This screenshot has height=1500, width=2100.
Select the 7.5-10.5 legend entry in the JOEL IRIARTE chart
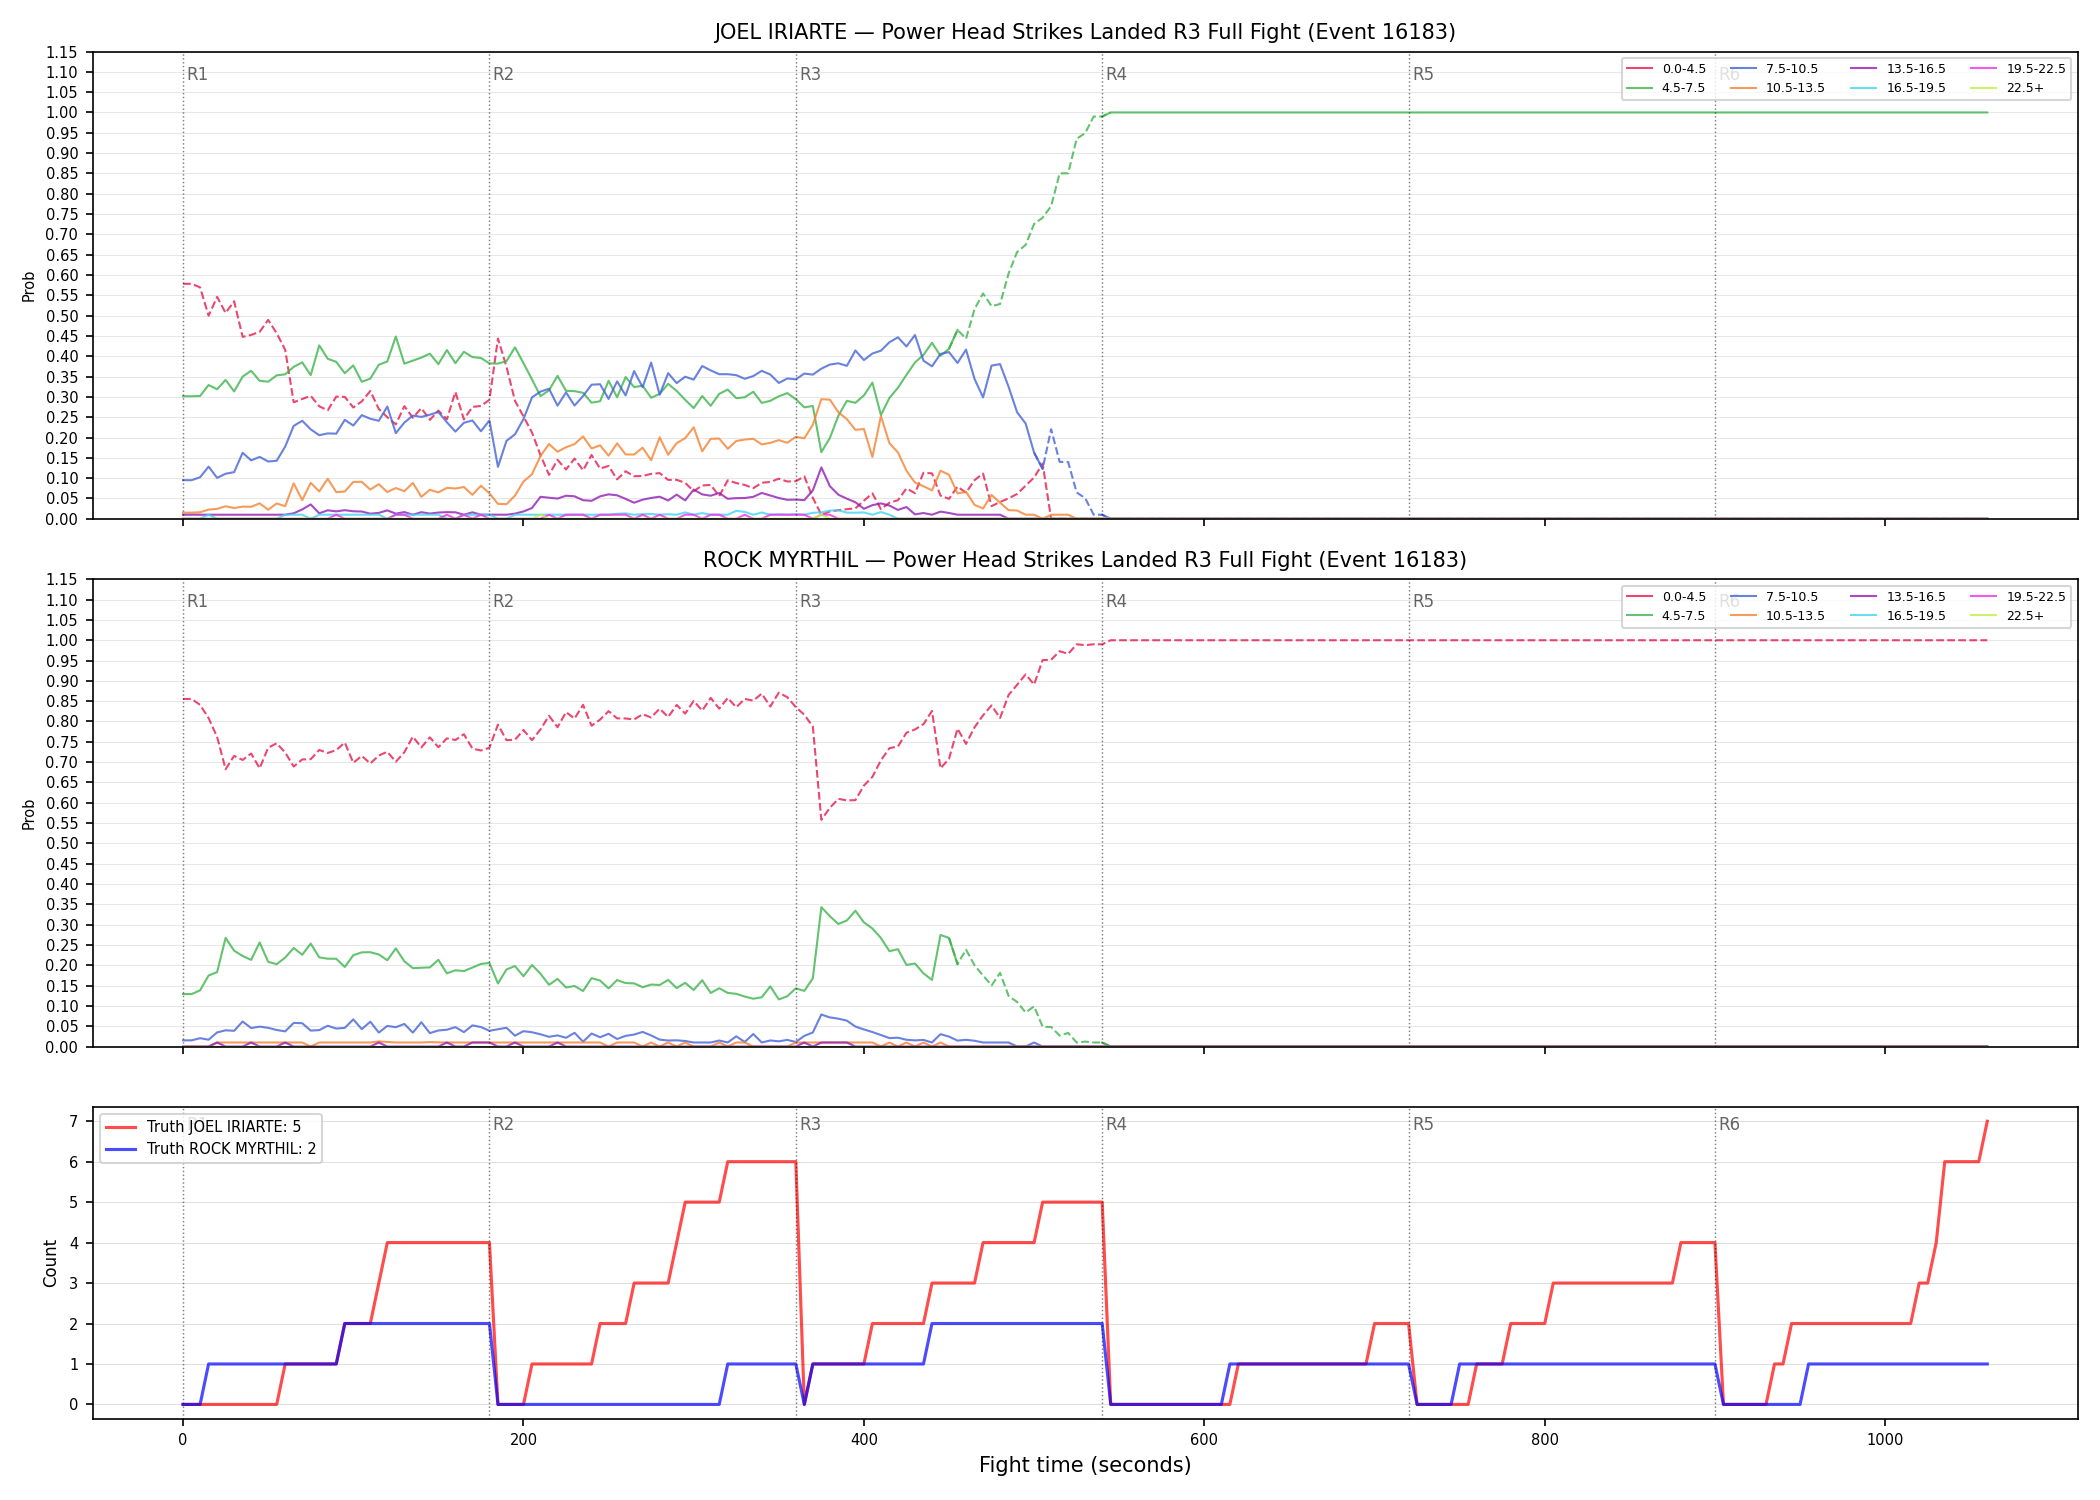pyautogui.click(x=1774, y=69)
